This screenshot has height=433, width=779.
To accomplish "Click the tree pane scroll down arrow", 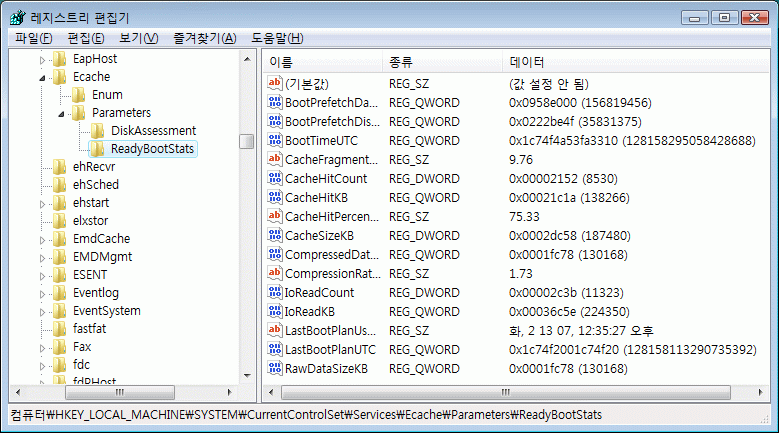I will [x=247, y=376].
